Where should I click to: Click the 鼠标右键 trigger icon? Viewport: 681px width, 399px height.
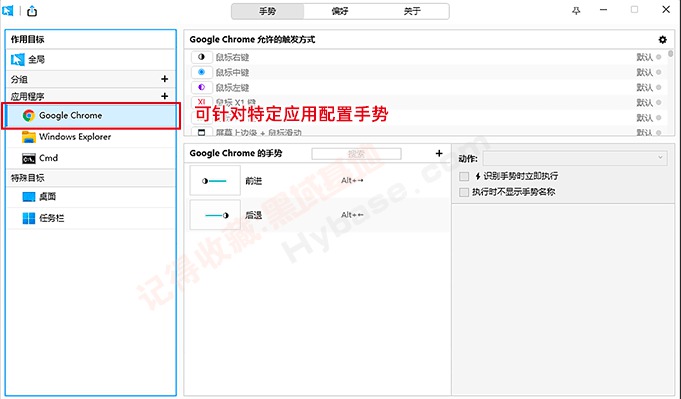pos(202,57)
